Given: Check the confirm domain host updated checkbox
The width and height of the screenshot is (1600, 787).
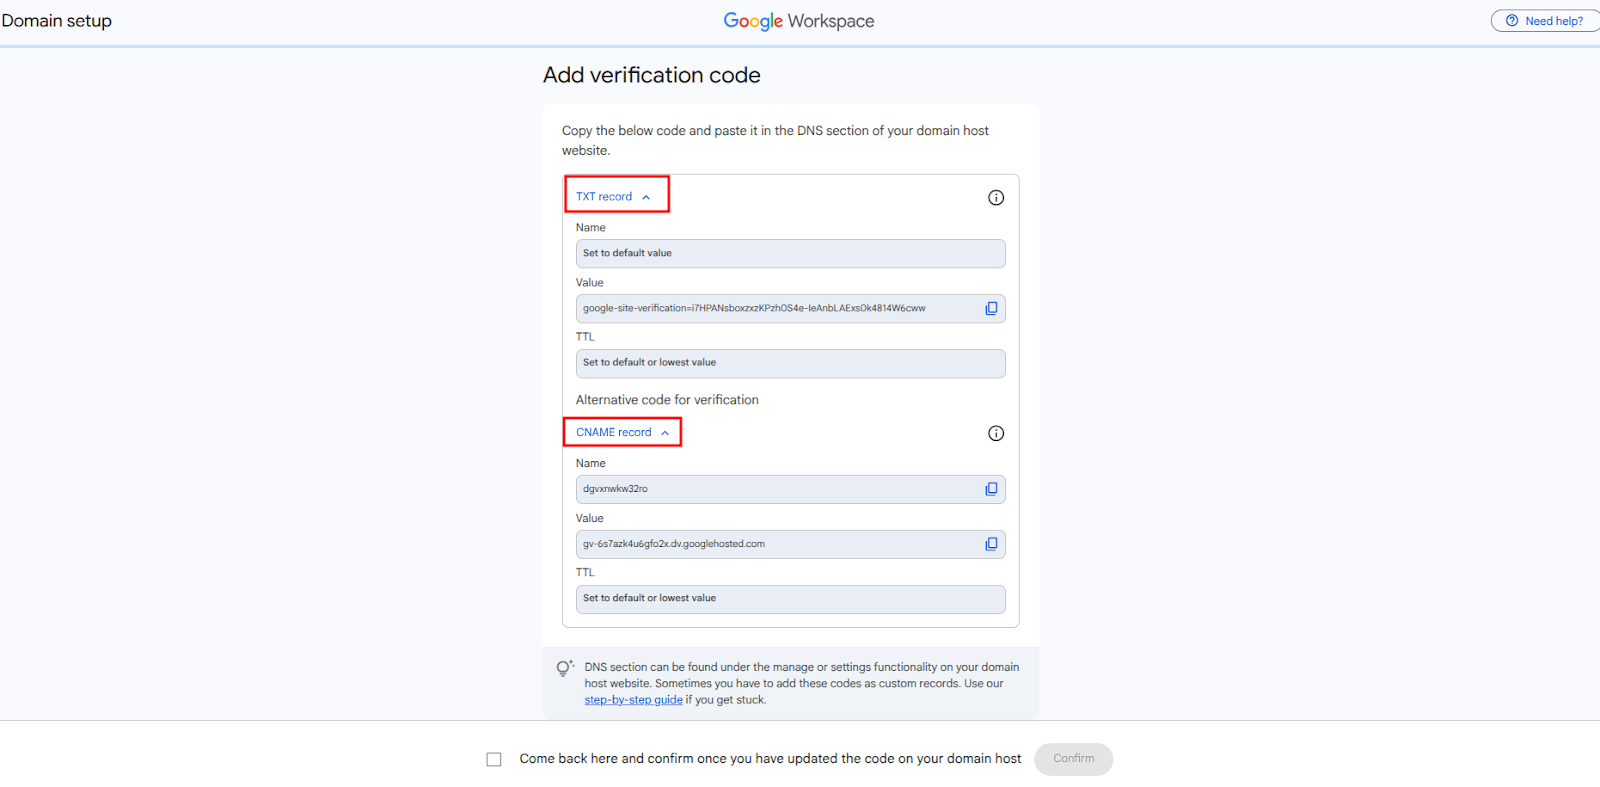Looking at the screenshot, I should point(494,760).
